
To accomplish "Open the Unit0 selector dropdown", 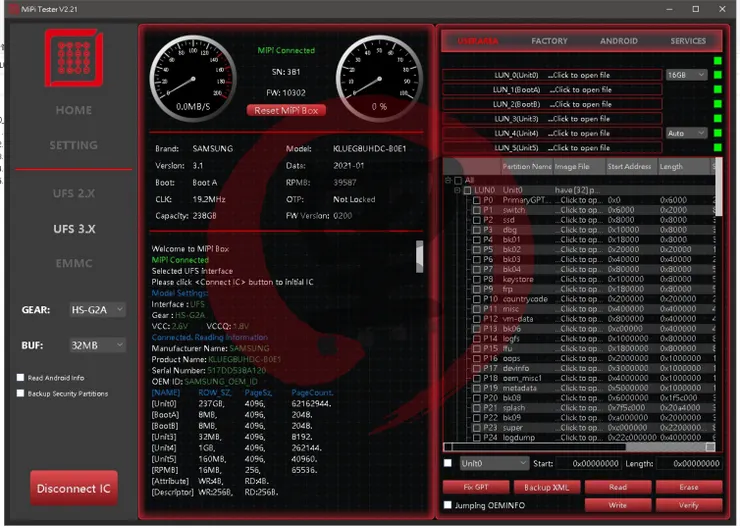I will (x=494, y=463).
